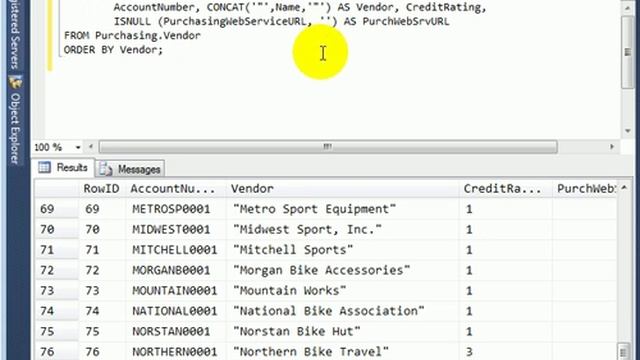640x360 pixels.
Task: Click the editor horizontal scrollbar thumb
Action: (x=328, y=147)
